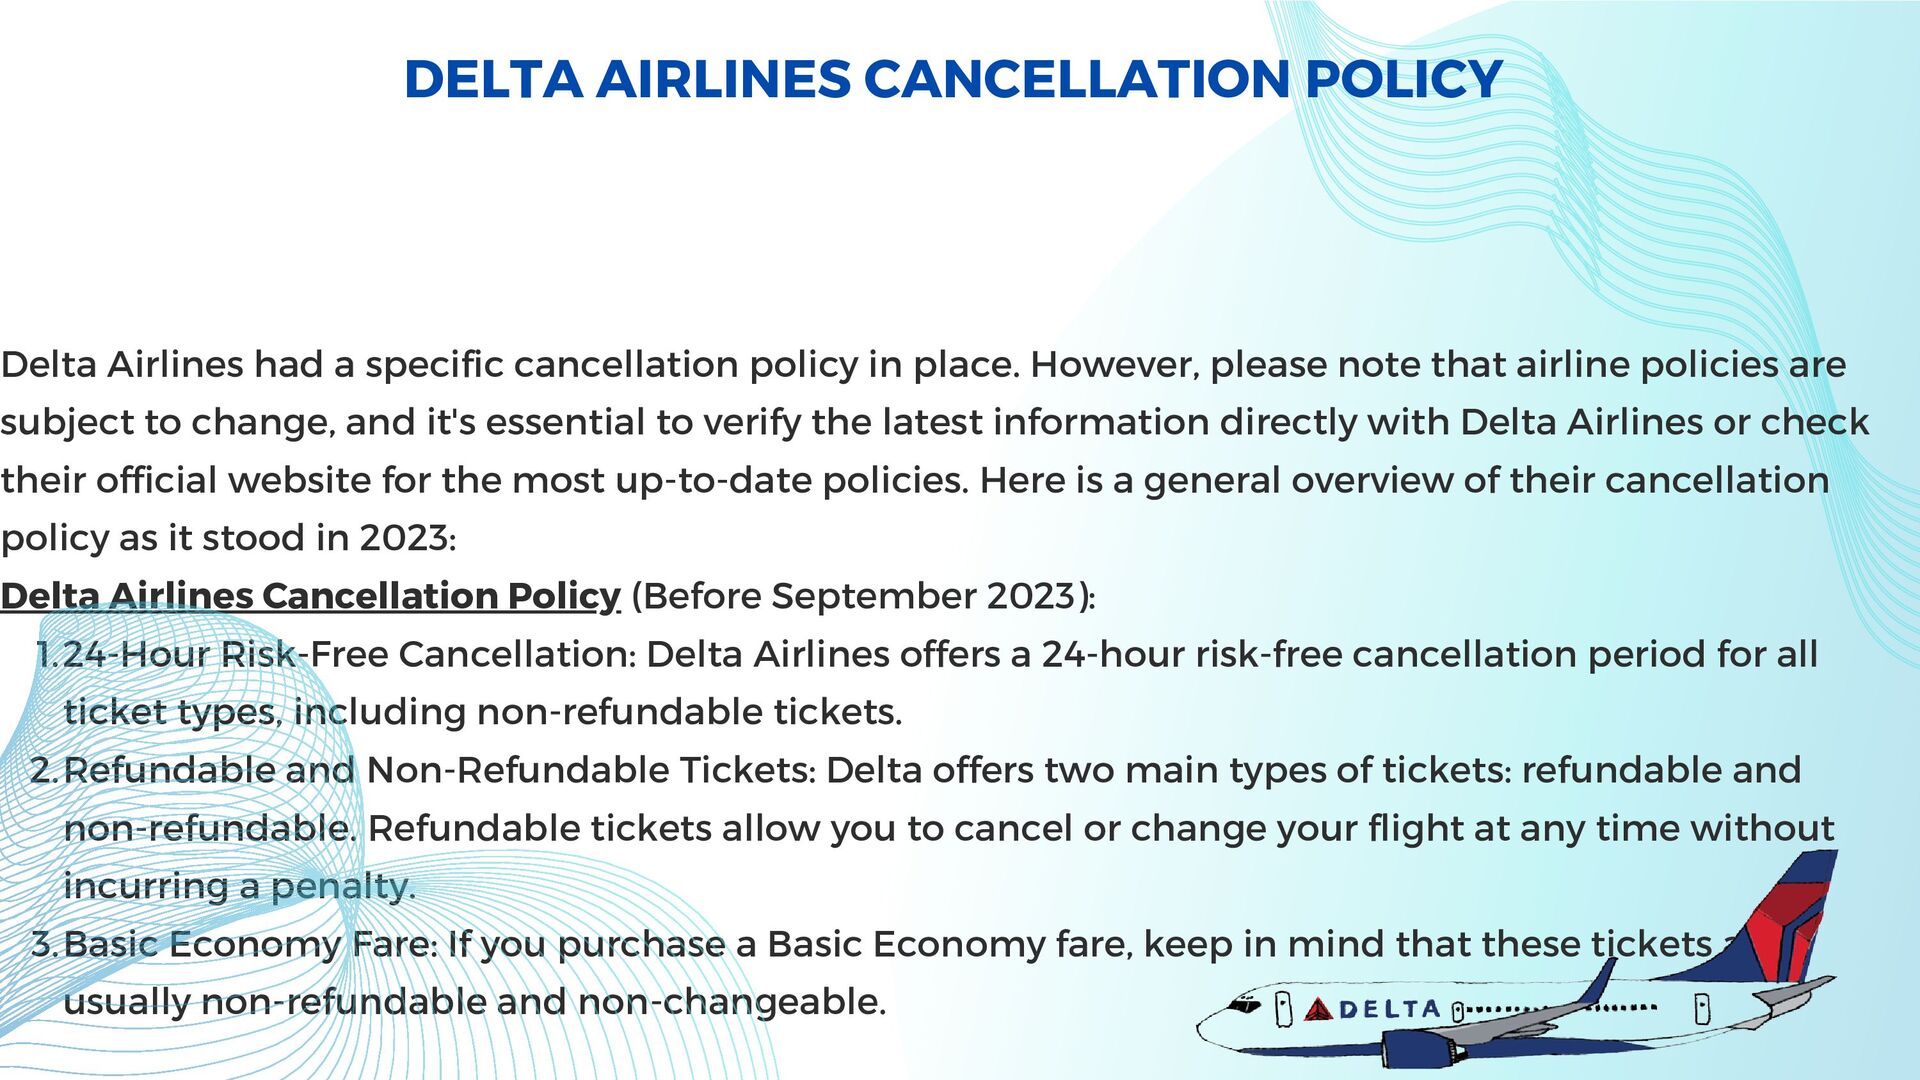Click the phrase "policy as it stood in 2023"
Image resolution: width=1920 pixels, height=1080 pixels.
(227, 538)
